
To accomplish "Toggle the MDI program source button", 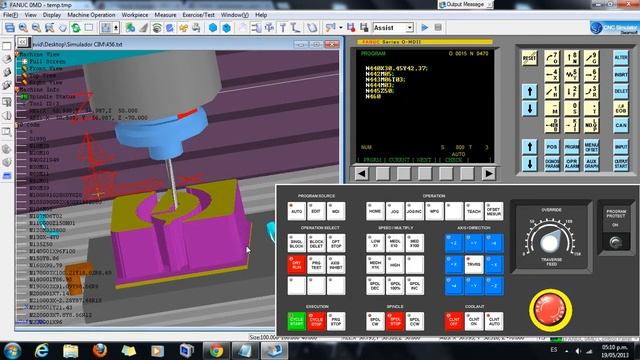I will [336, 211].
